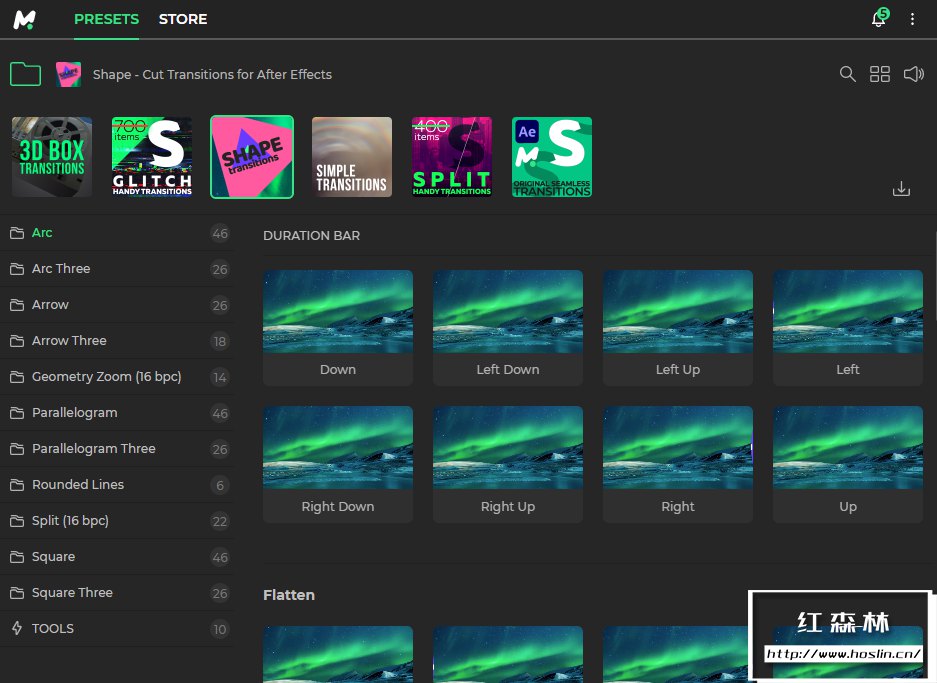The image size is (937, 683).
Task: Select the 3D Box Transitions pack
Action: [52, 157]
